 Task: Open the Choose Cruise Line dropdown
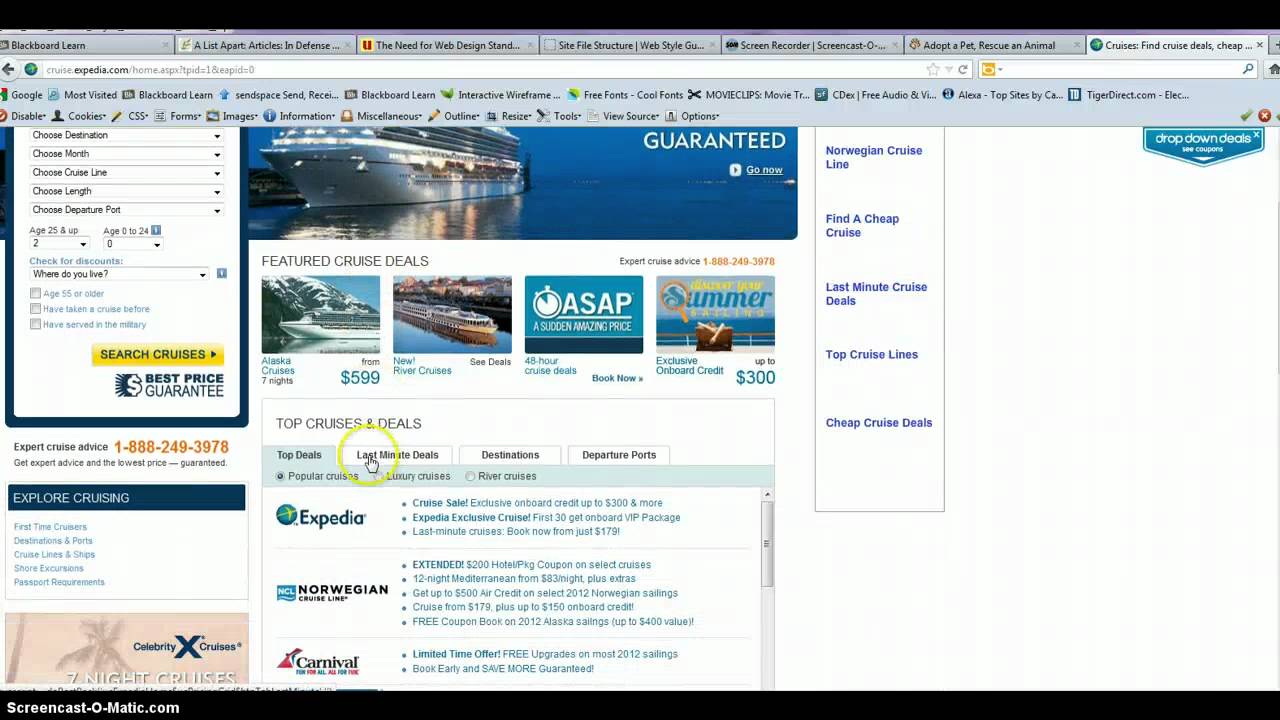tap(126, 172)
